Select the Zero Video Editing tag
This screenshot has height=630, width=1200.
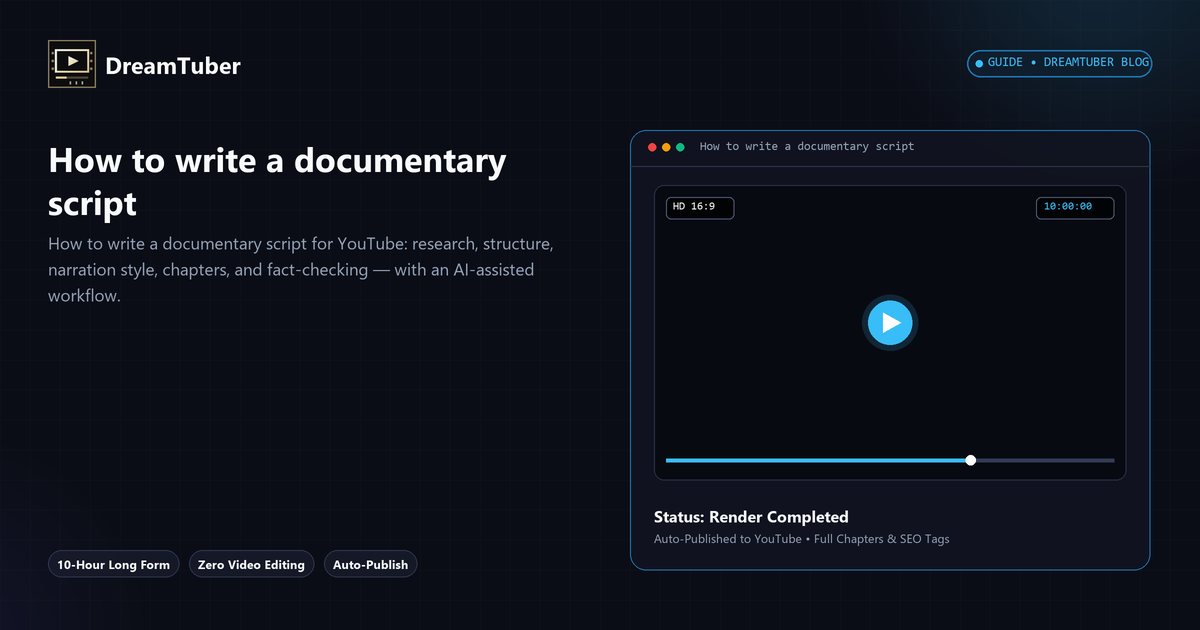tap(251, 565)
